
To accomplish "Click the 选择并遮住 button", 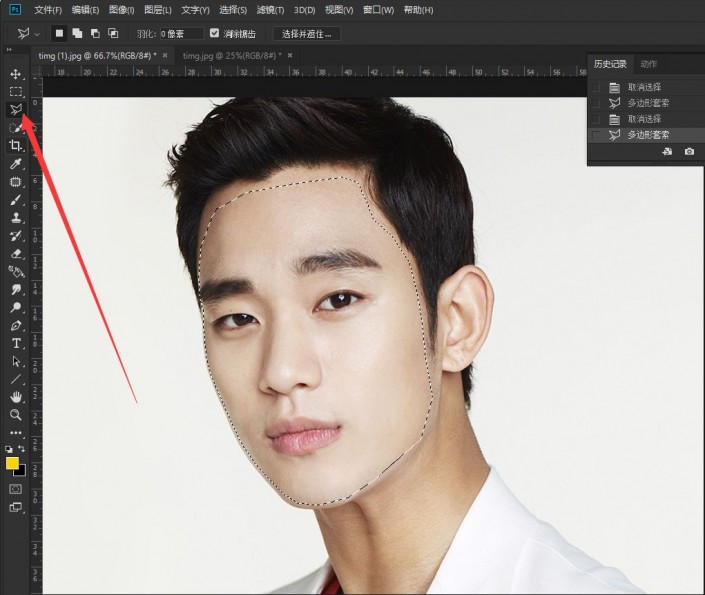I will (307, 34).
